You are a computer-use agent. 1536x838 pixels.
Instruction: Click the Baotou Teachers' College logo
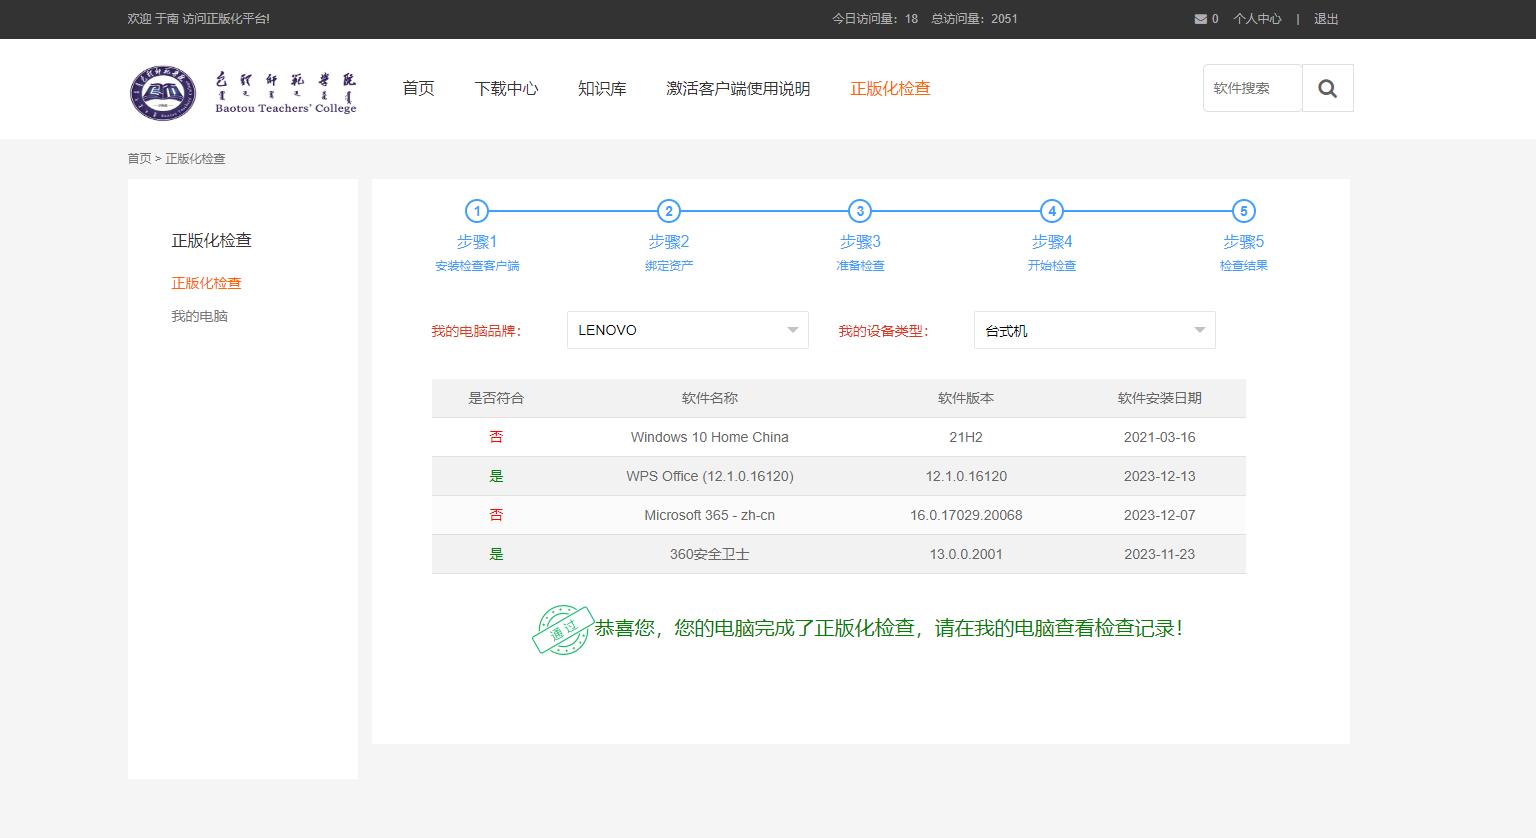pos(243,92)
